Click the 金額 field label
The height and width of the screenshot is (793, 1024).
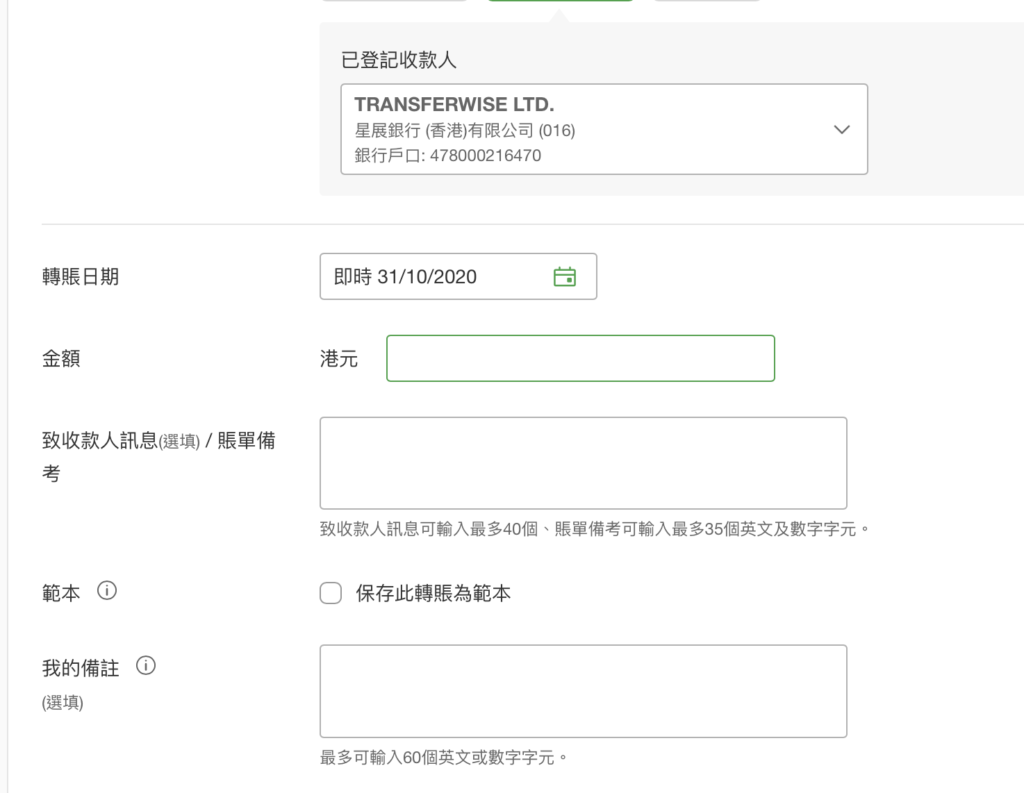(61, 359)
